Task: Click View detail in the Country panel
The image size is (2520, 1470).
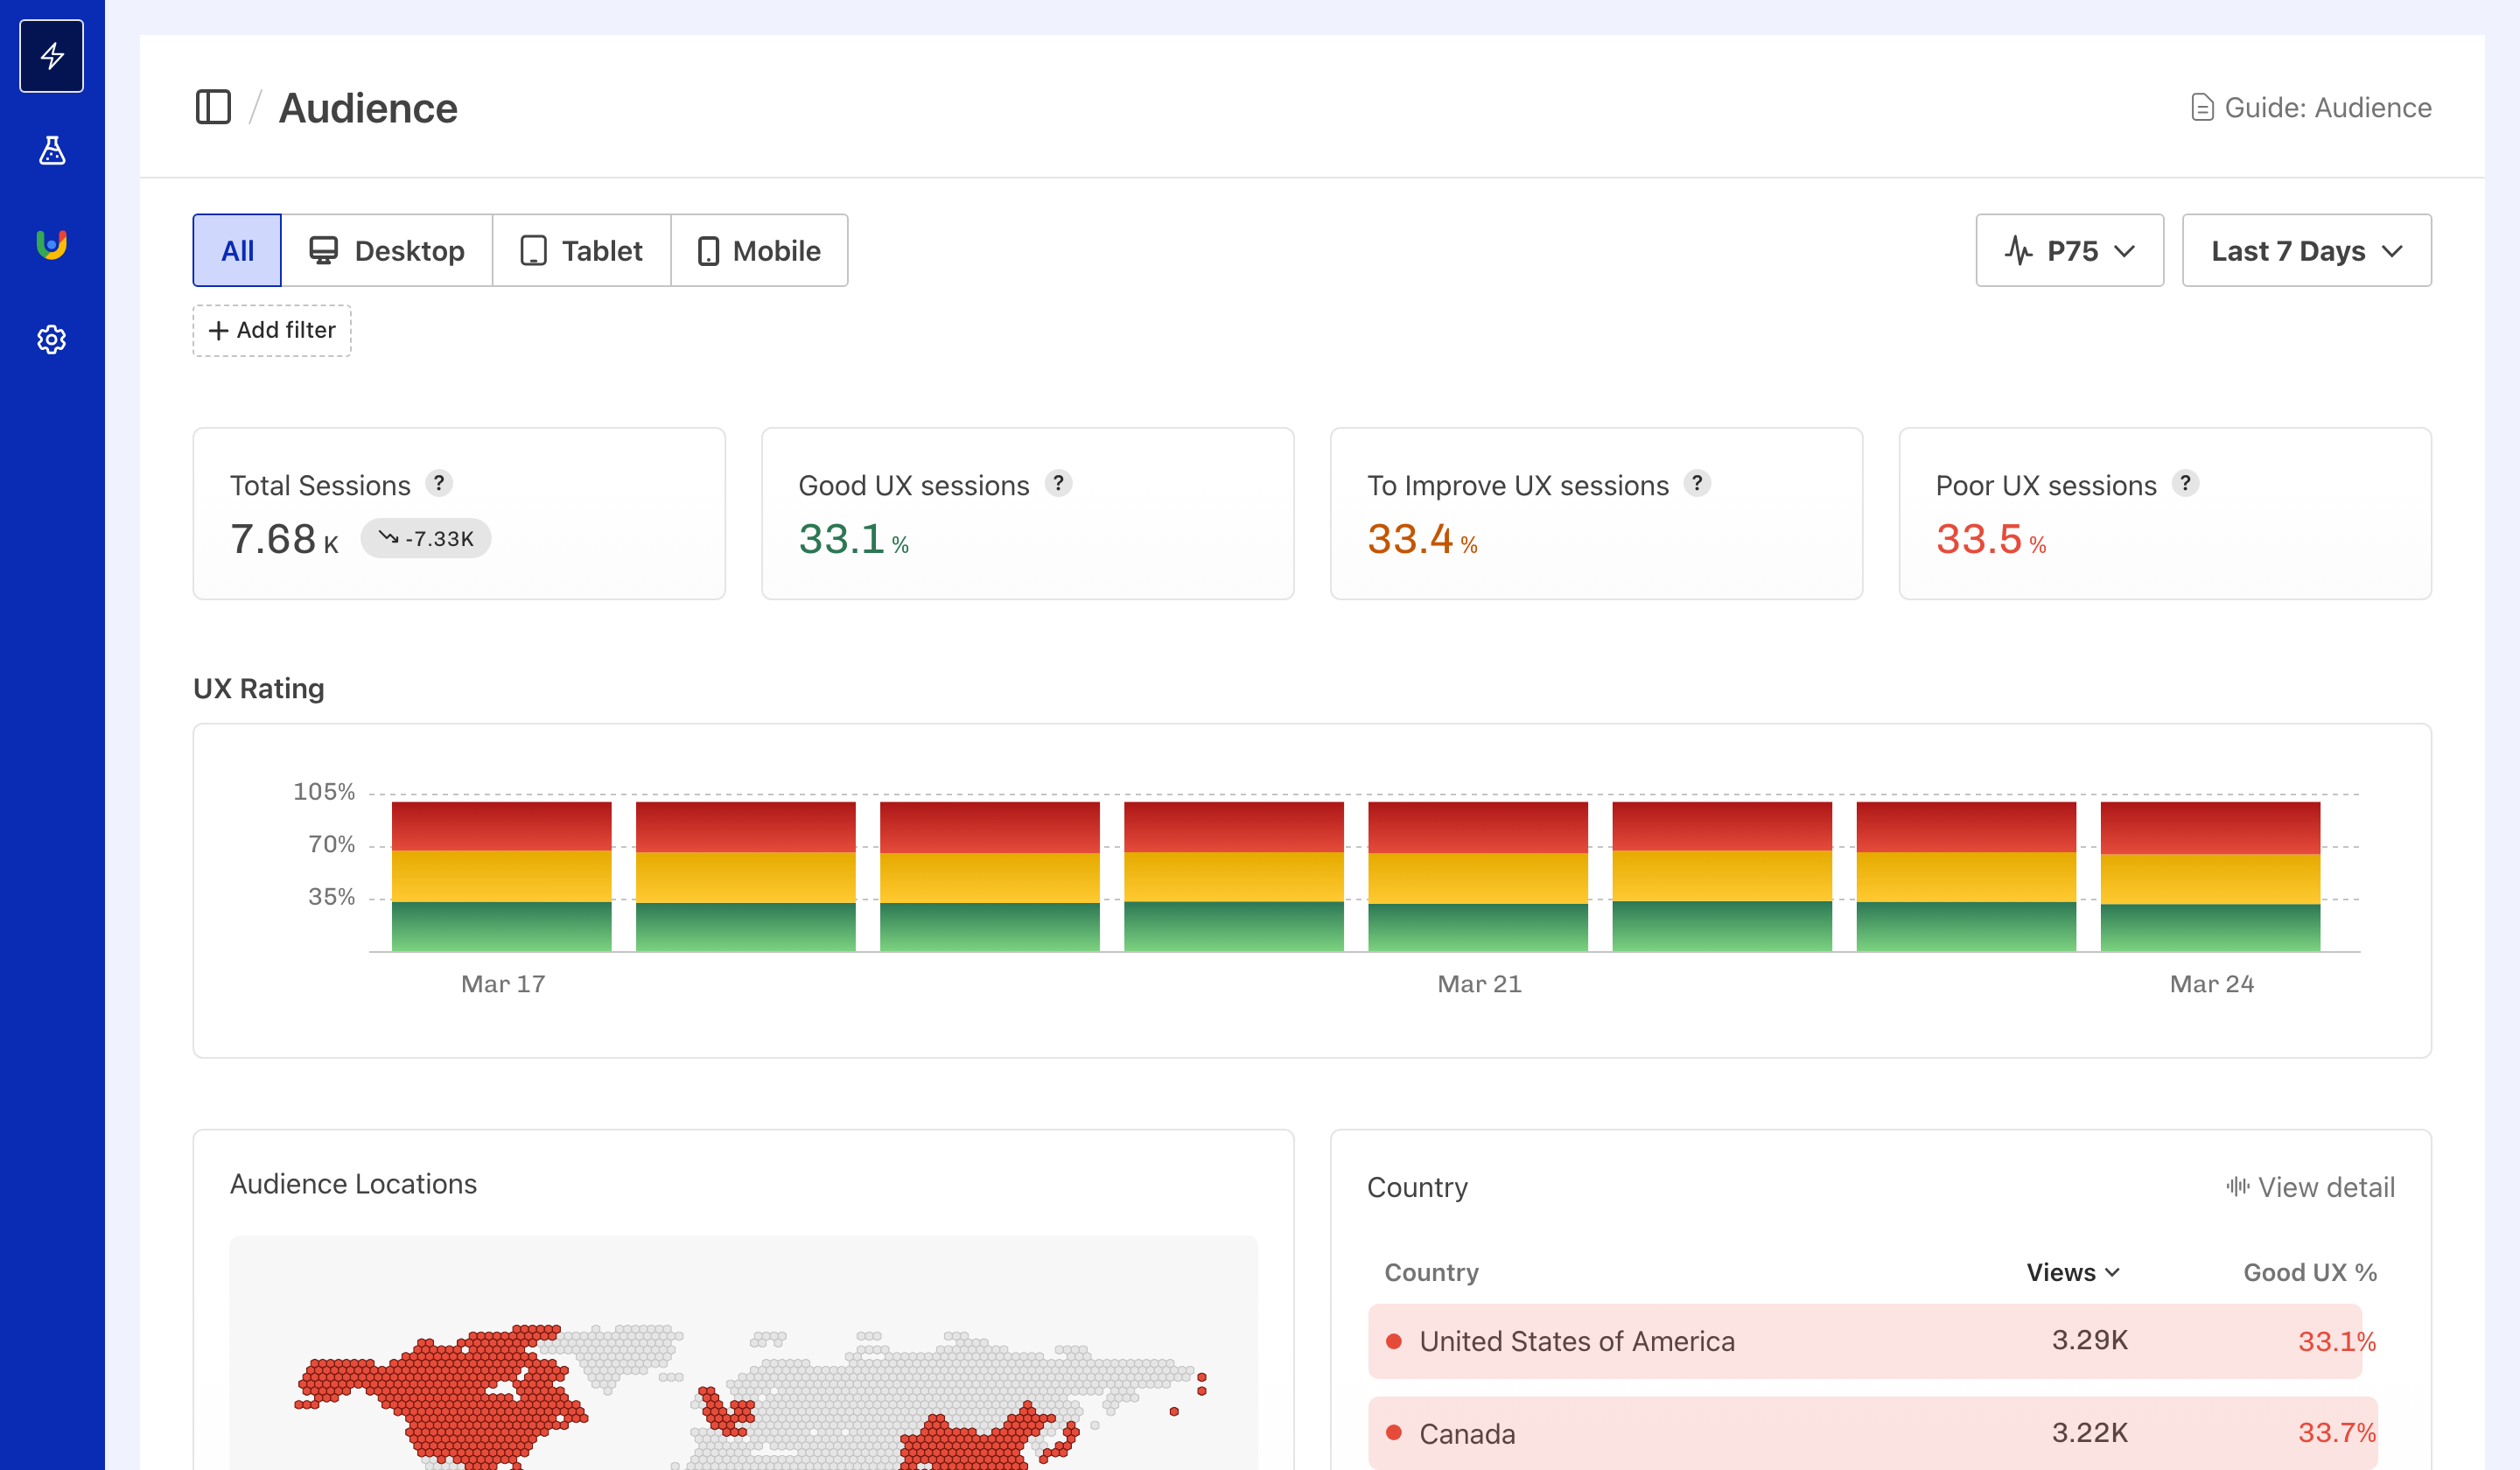Action: [x=2310, y=1187]
